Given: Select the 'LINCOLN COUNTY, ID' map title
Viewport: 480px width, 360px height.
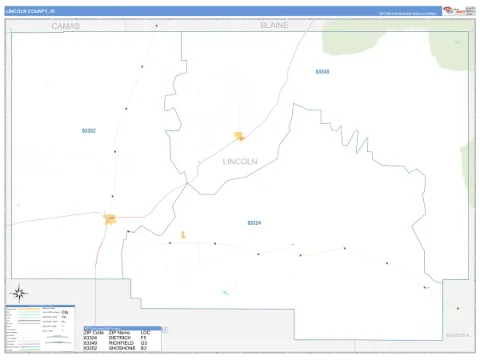Looking at the screenshot, I should coord(30,11).
